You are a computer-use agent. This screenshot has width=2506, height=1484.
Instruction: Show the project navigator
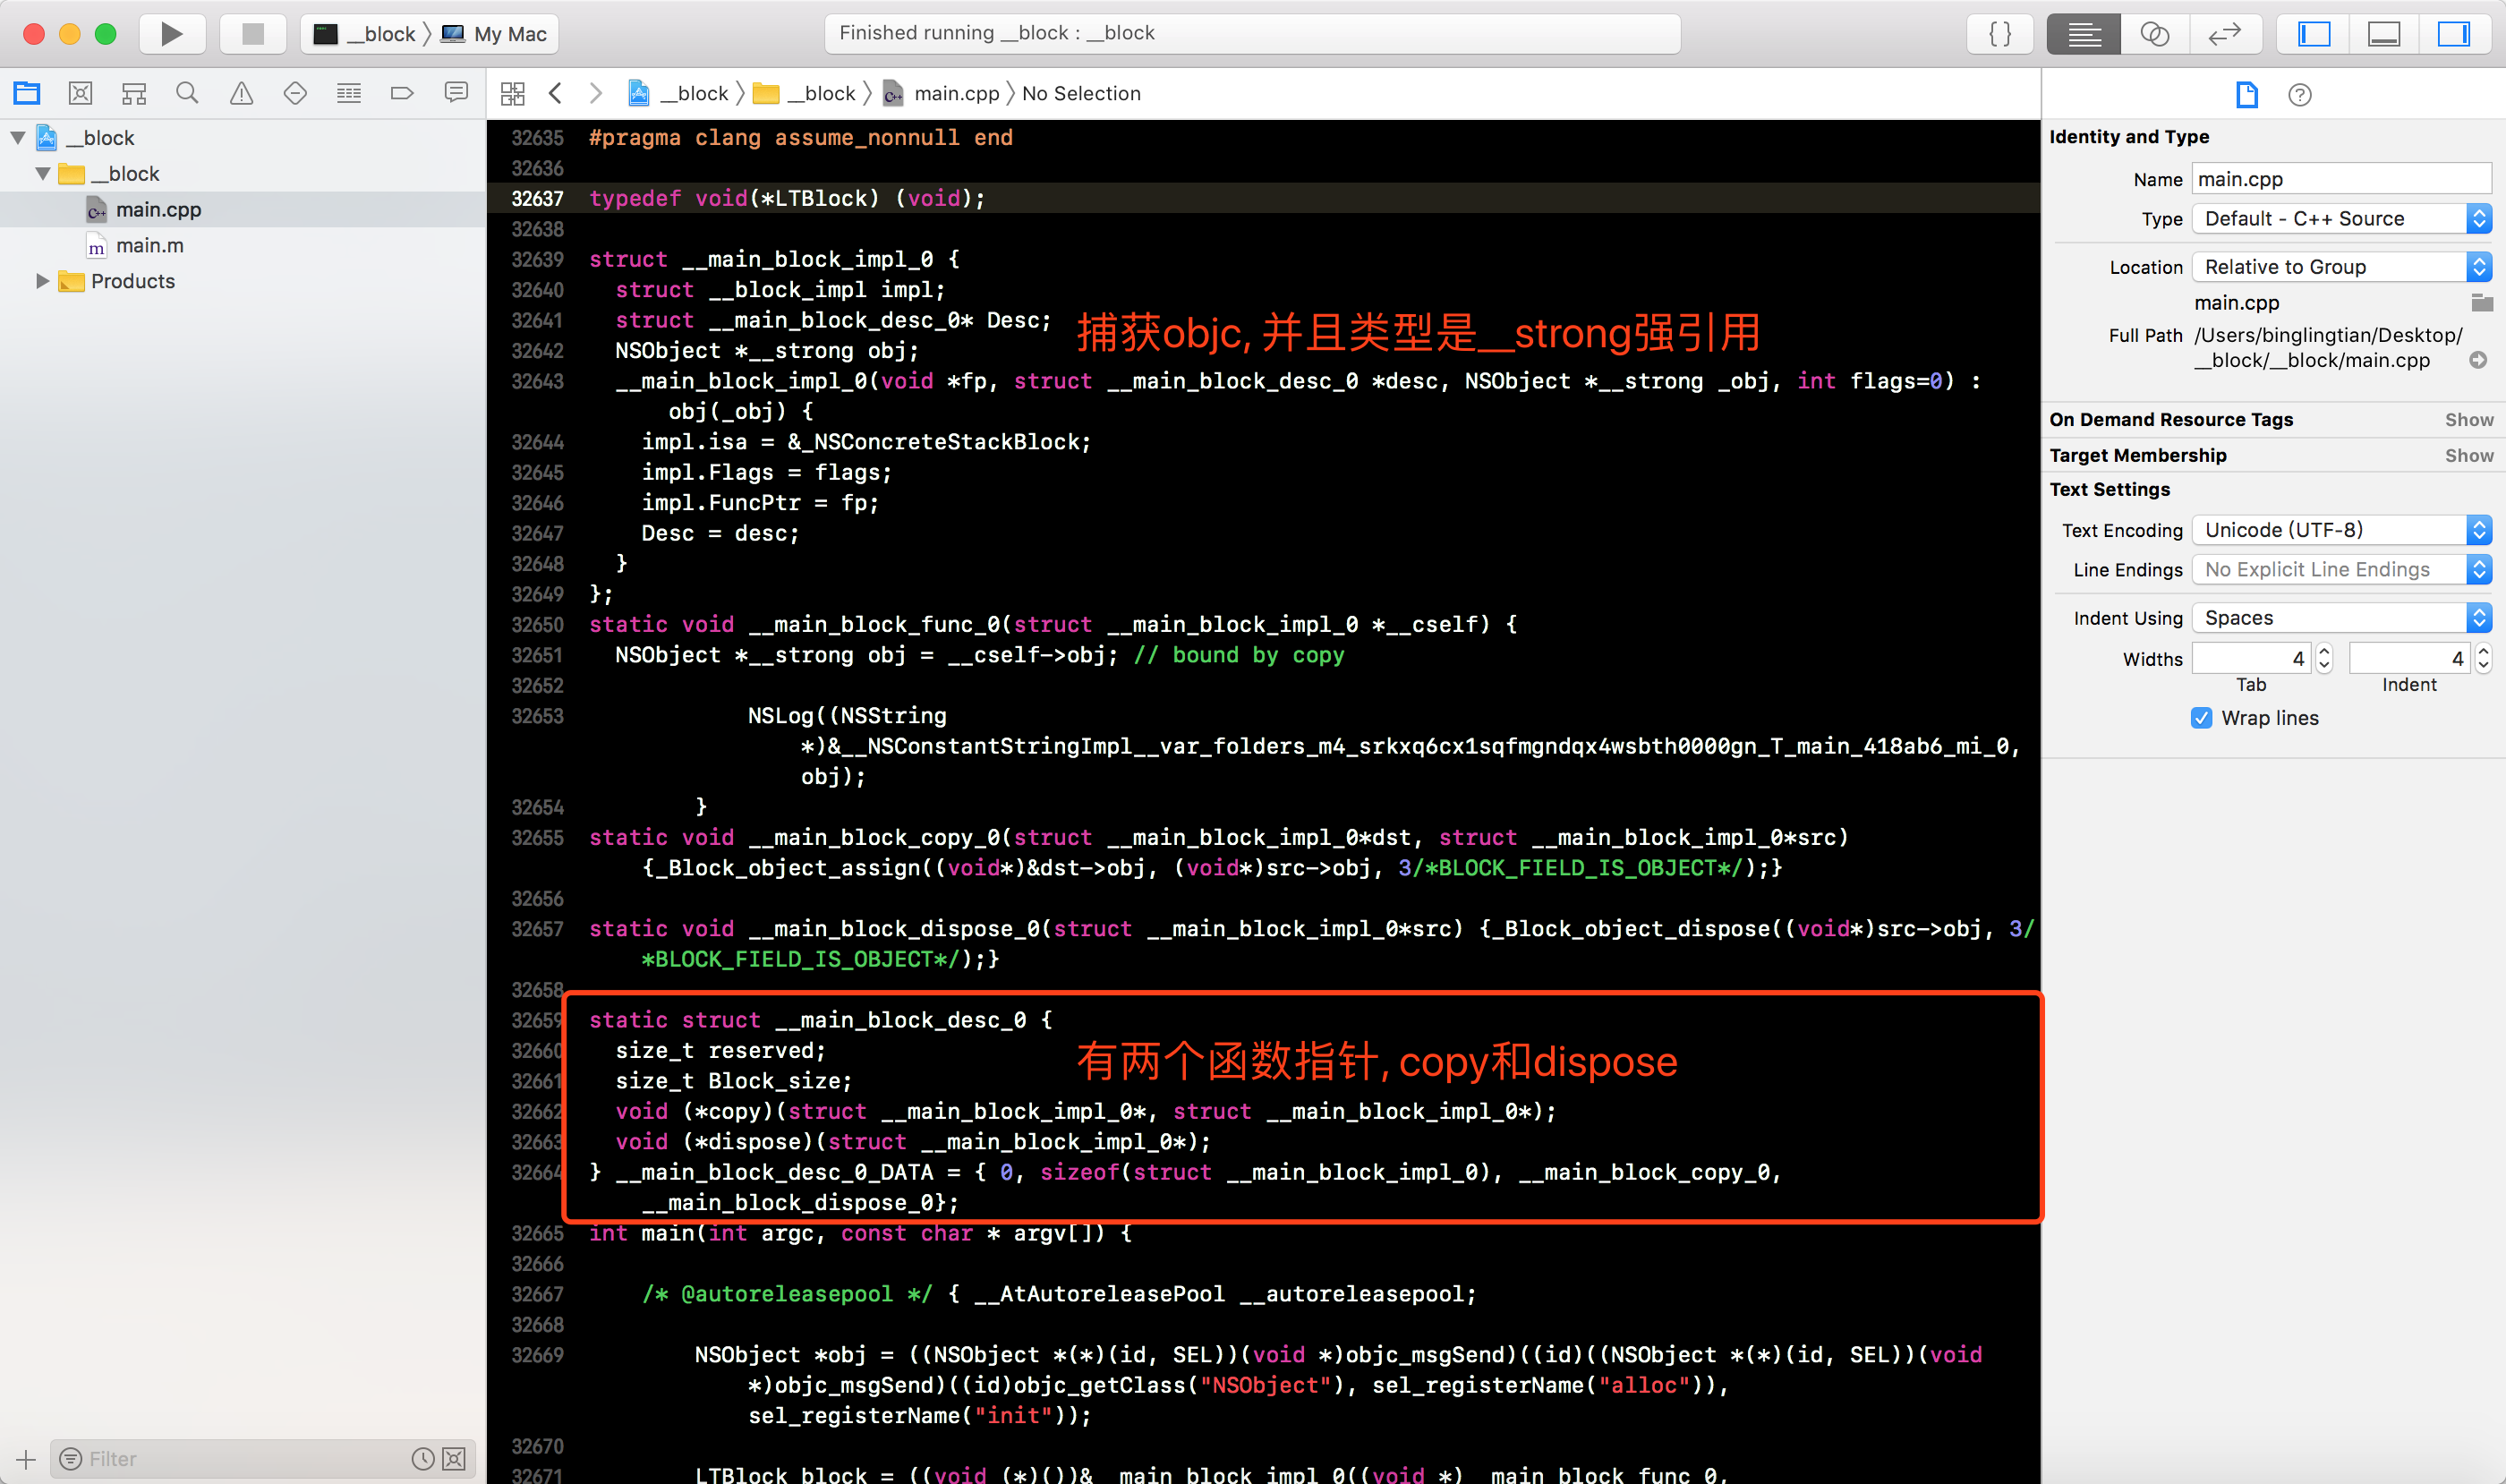27,93
